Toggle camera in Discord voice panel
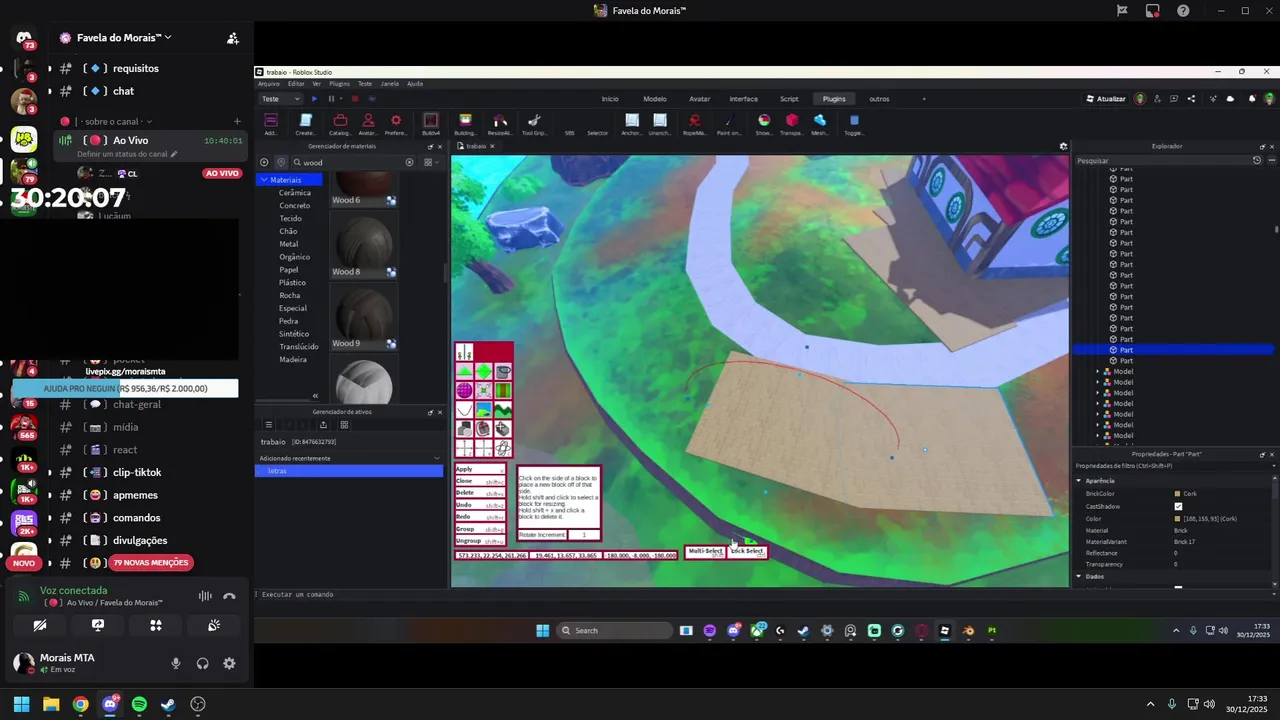This screenshot has height=720, width=1280. (x=39, y=625)
